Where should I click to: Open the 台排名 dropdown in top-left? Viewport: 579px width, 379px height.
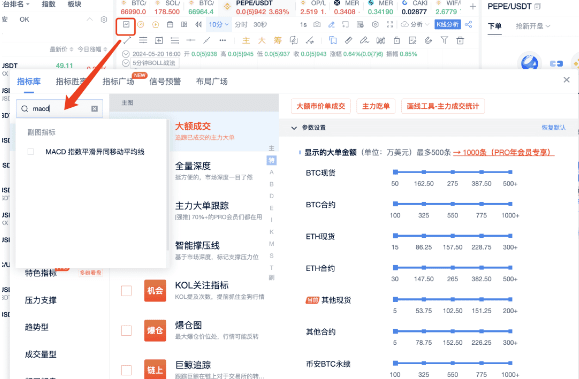(x=16, y=4)
